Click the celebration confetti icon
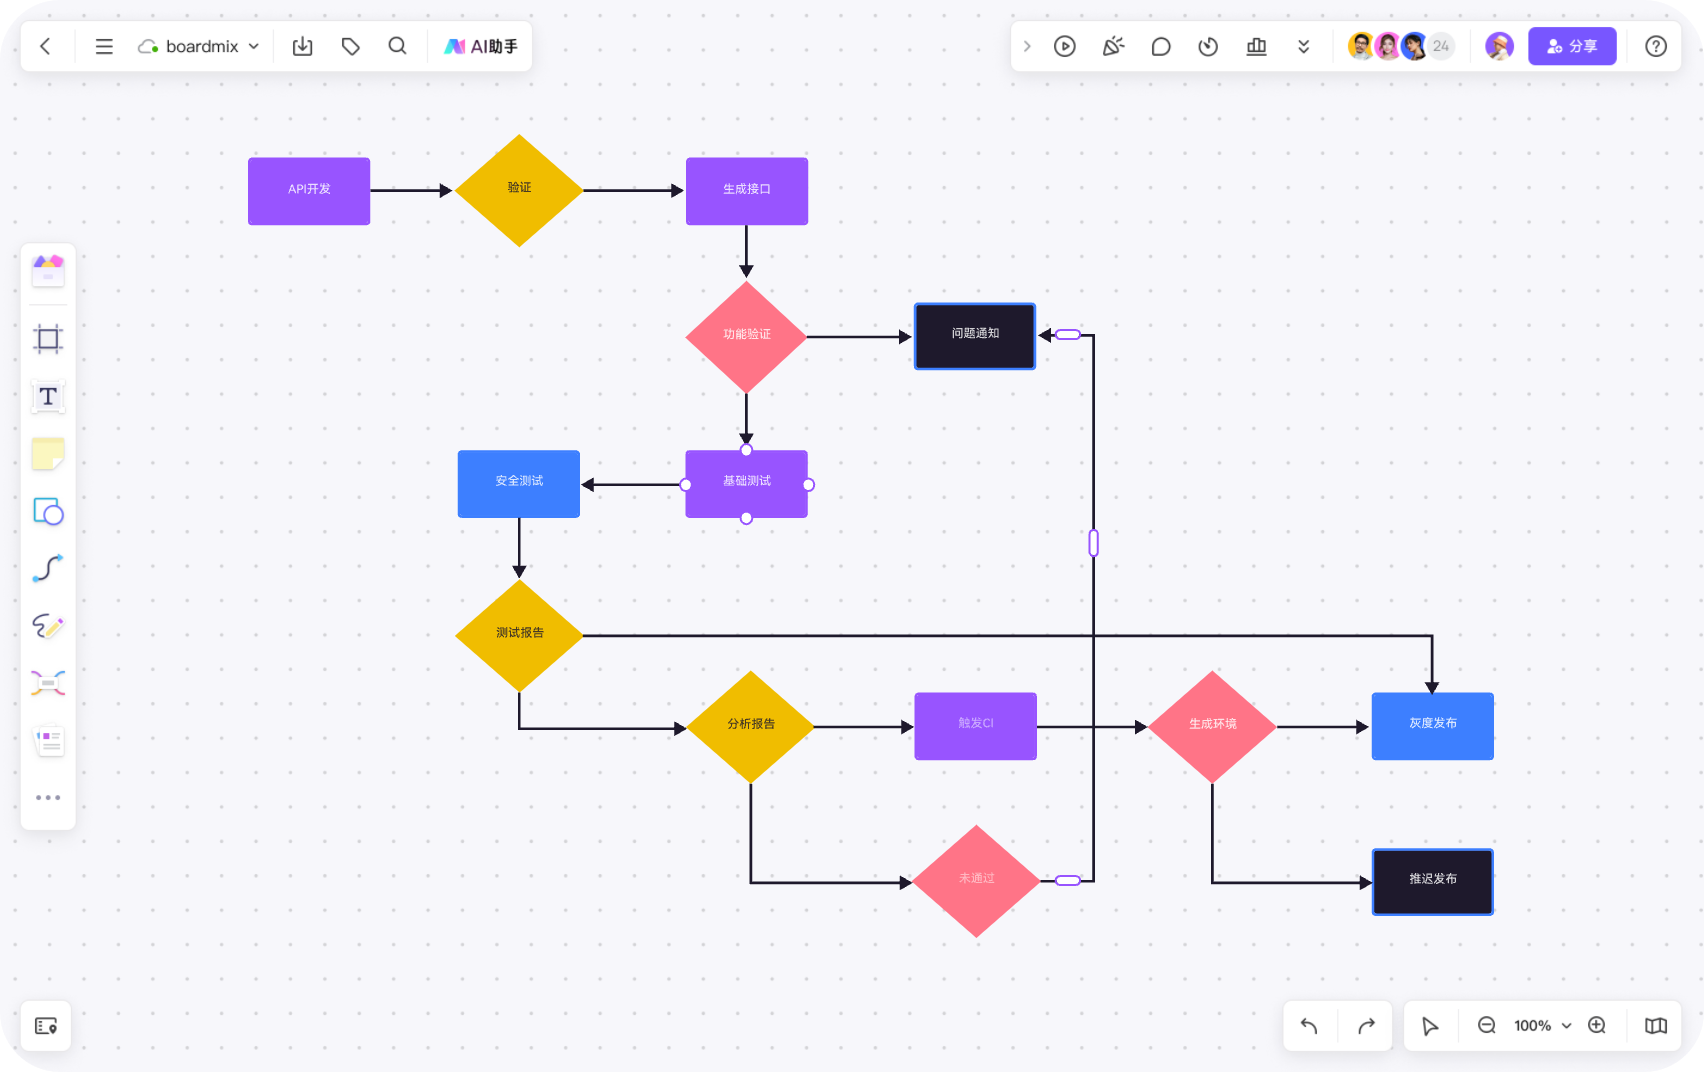The width and height of the screenshot is (1704, 1072). (1113, 46)
